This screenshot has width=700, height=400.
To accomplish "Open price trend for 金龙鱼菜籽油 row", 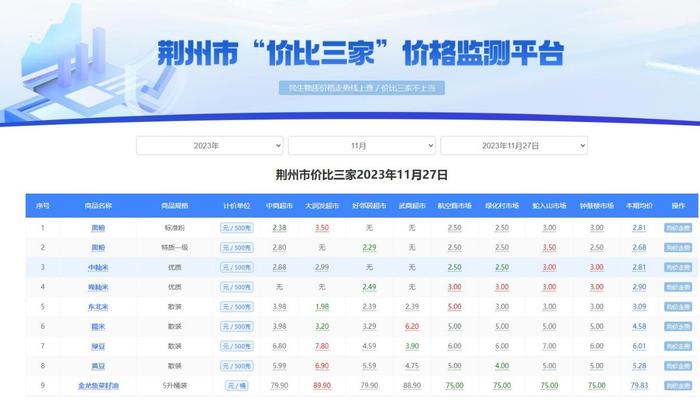I will tap(677, 385).
